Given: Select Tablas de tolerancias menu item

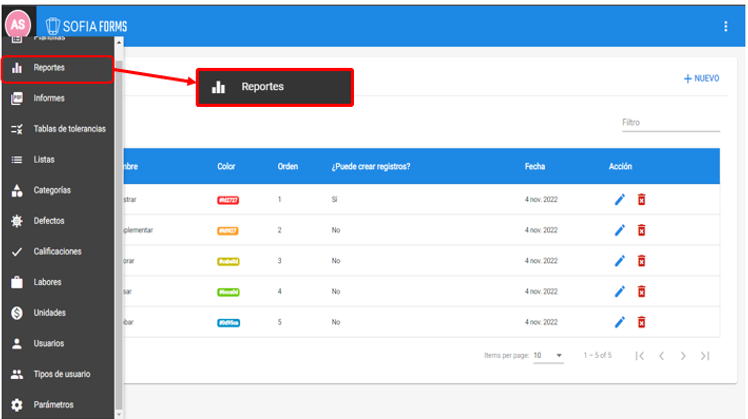Looking at the screenshot, I should click(69, 129).
